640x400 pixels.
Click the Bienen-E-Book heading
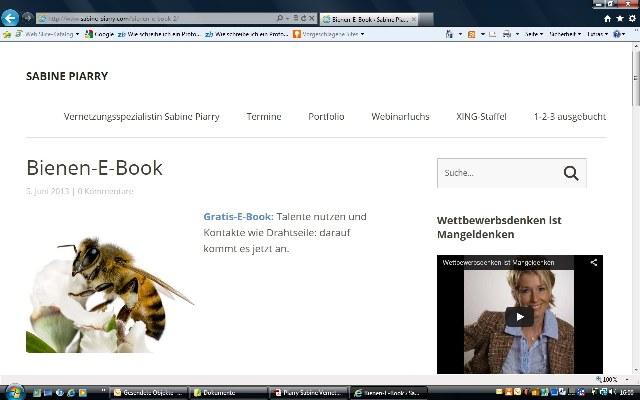click(94, 168)
